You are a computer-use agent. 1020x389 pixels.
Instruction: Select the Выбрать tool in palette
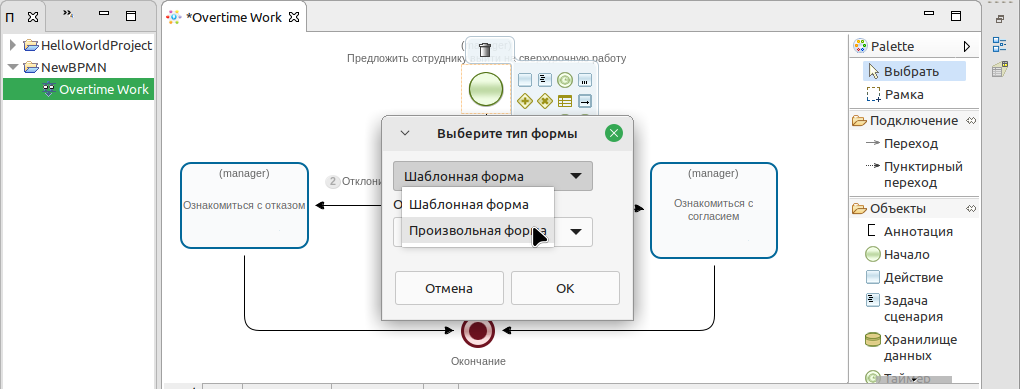914,71
